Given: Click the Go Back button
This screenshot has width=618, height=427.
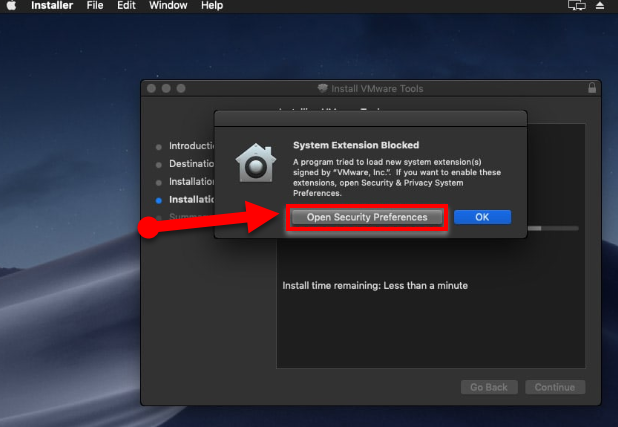Looking at the screenshot, I should pos(489,387).
